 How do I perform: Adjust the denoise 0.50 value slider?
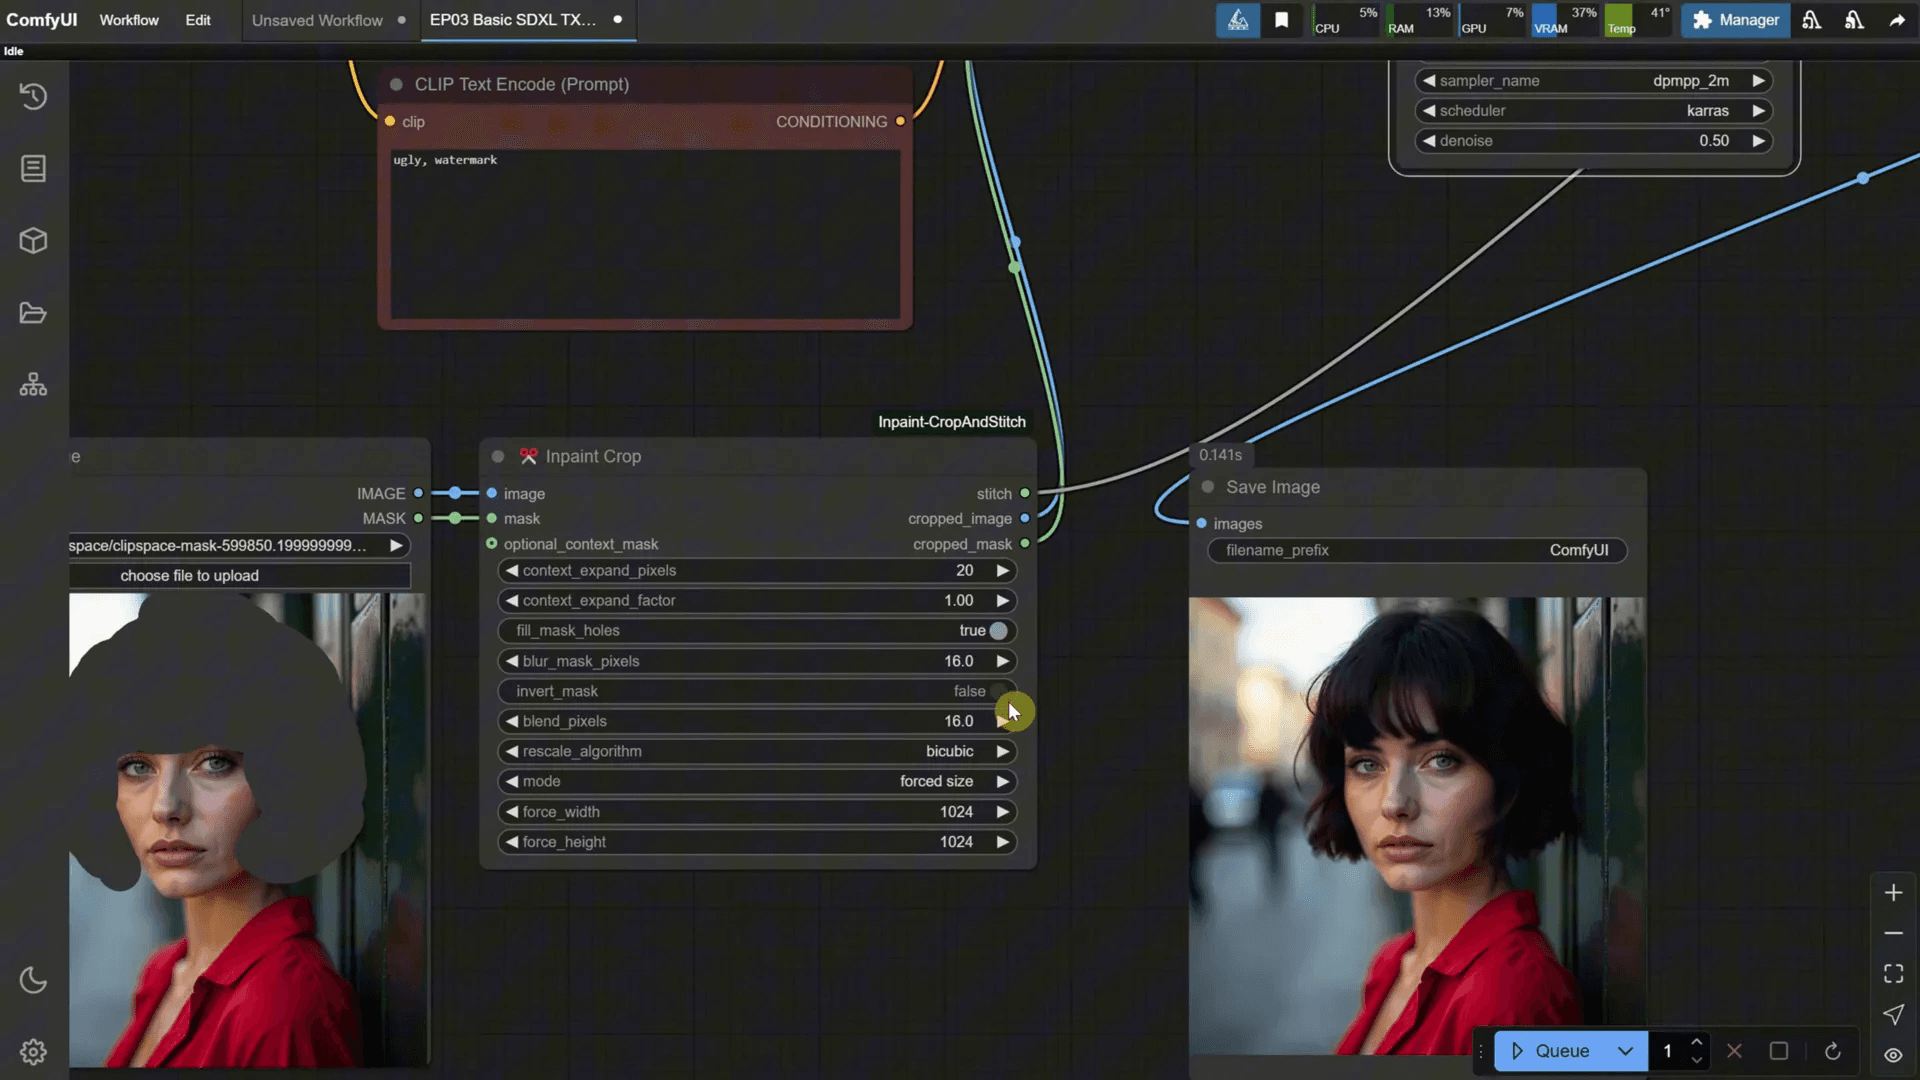[x=1594, y=141]
